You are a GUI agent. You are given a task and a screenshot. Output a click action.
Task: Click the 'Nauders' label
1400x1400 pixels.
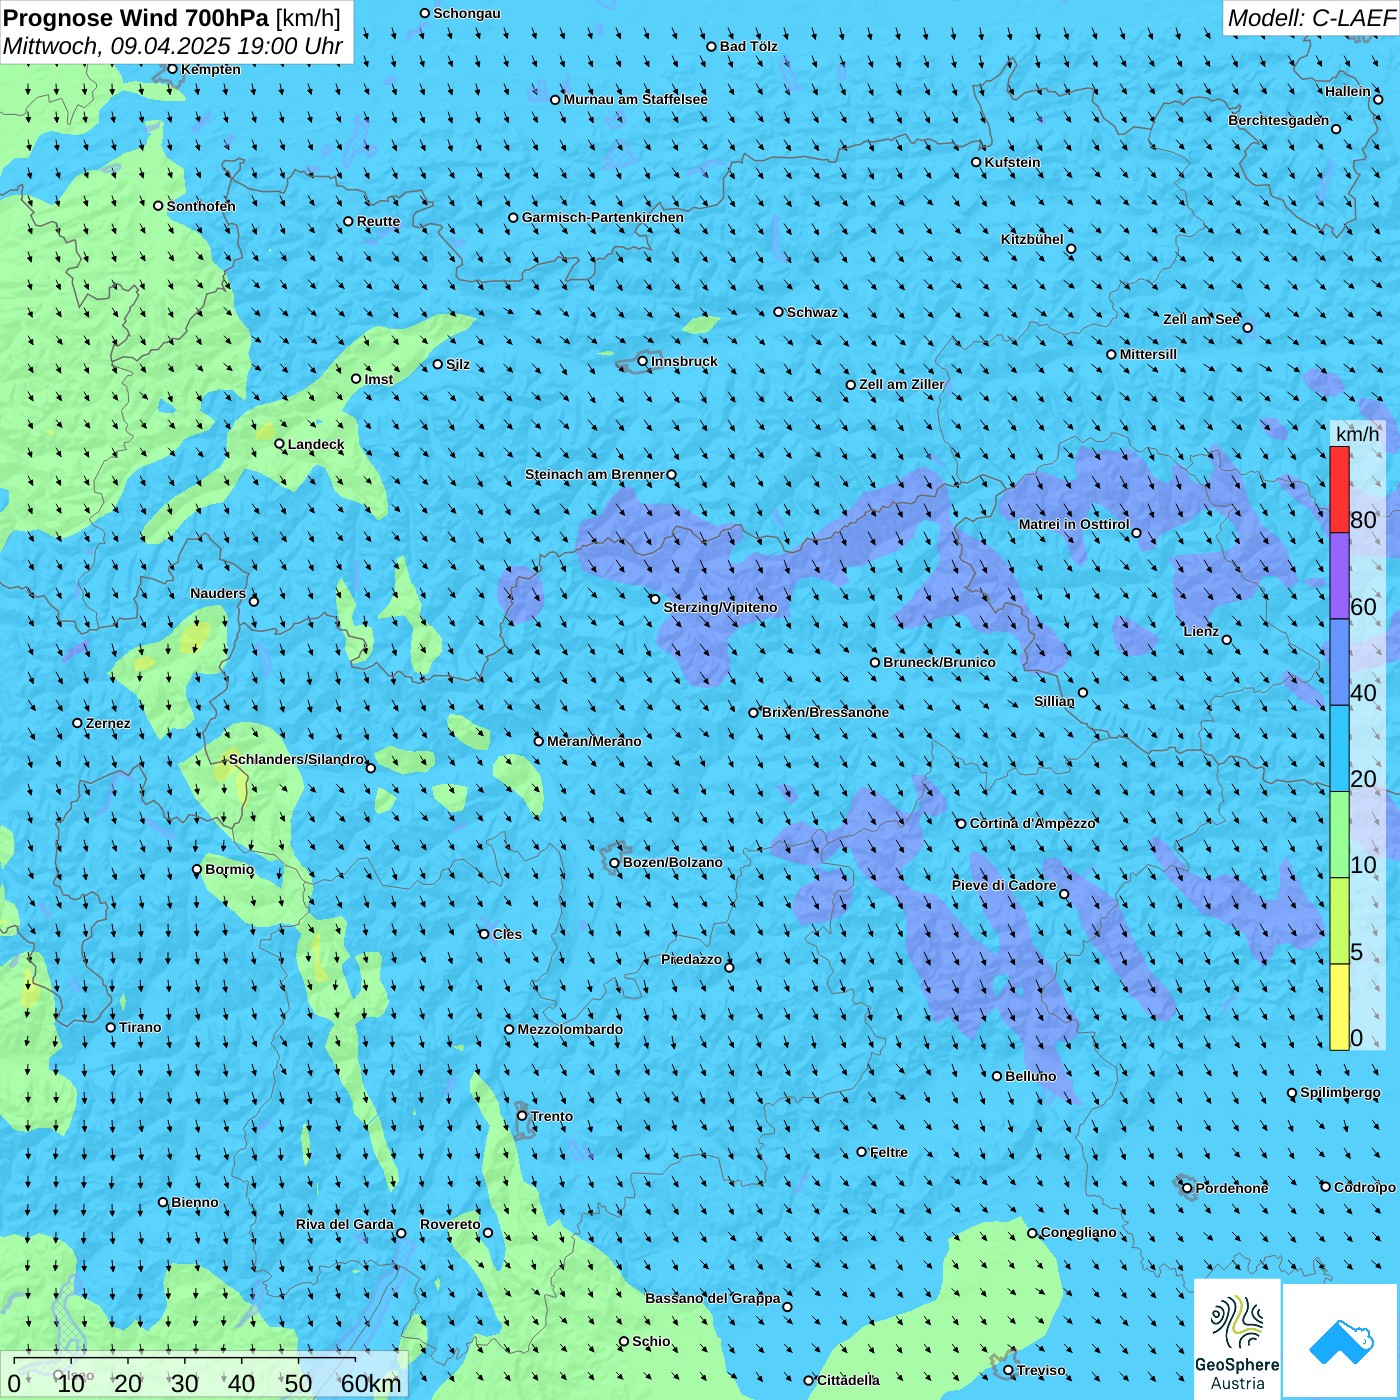(218, 593)
